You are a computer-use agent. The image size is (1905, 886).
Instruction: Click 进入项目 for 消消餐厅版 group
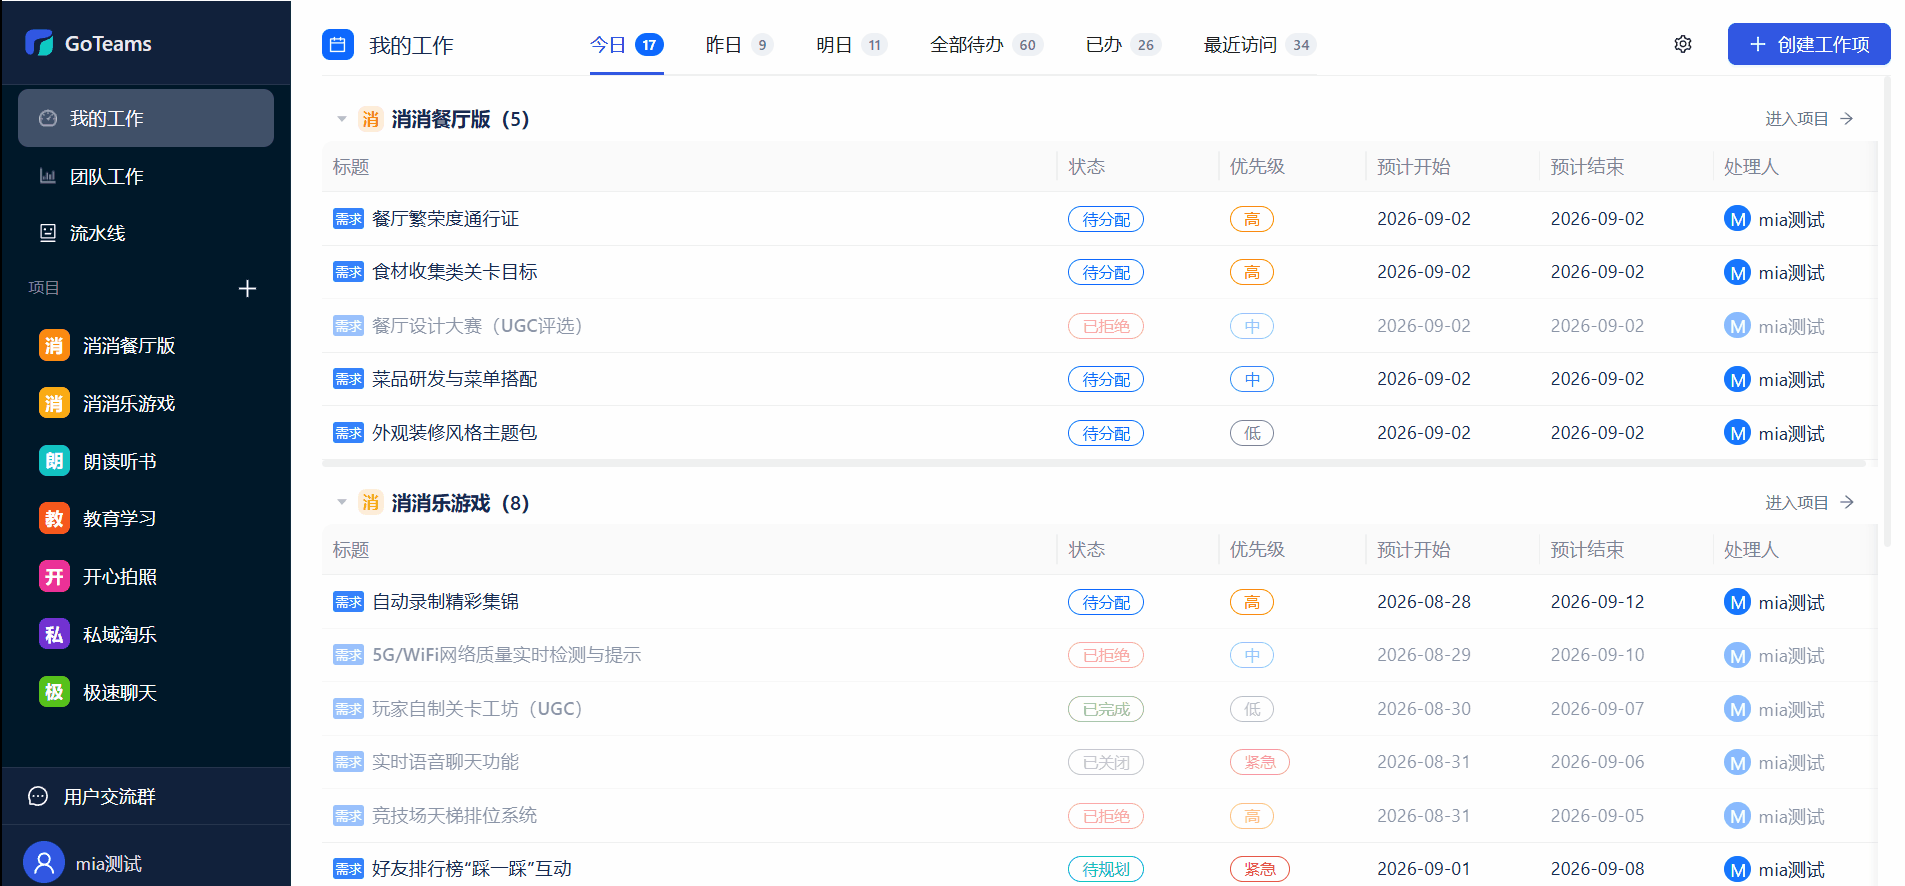coord(1809,118)
